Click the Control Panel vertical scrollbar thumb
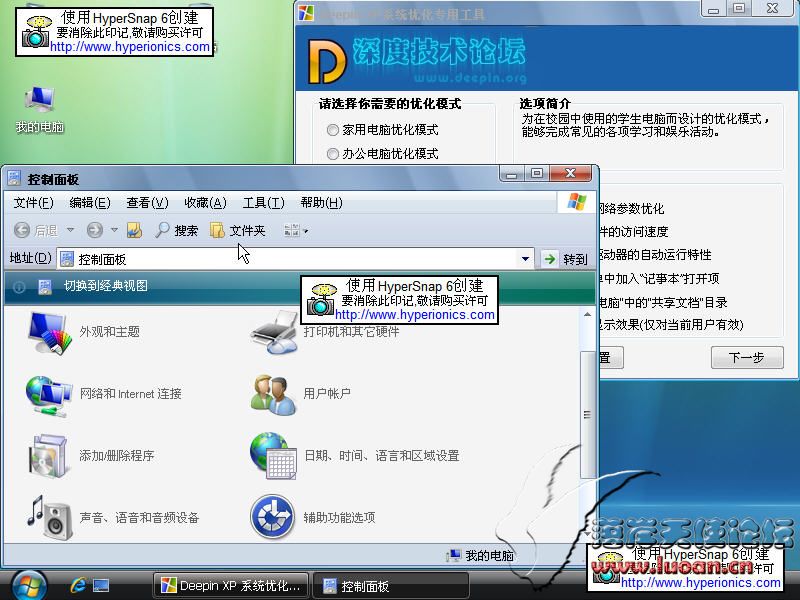Screen dimensions: 800x600 click(x=587, y=414)
